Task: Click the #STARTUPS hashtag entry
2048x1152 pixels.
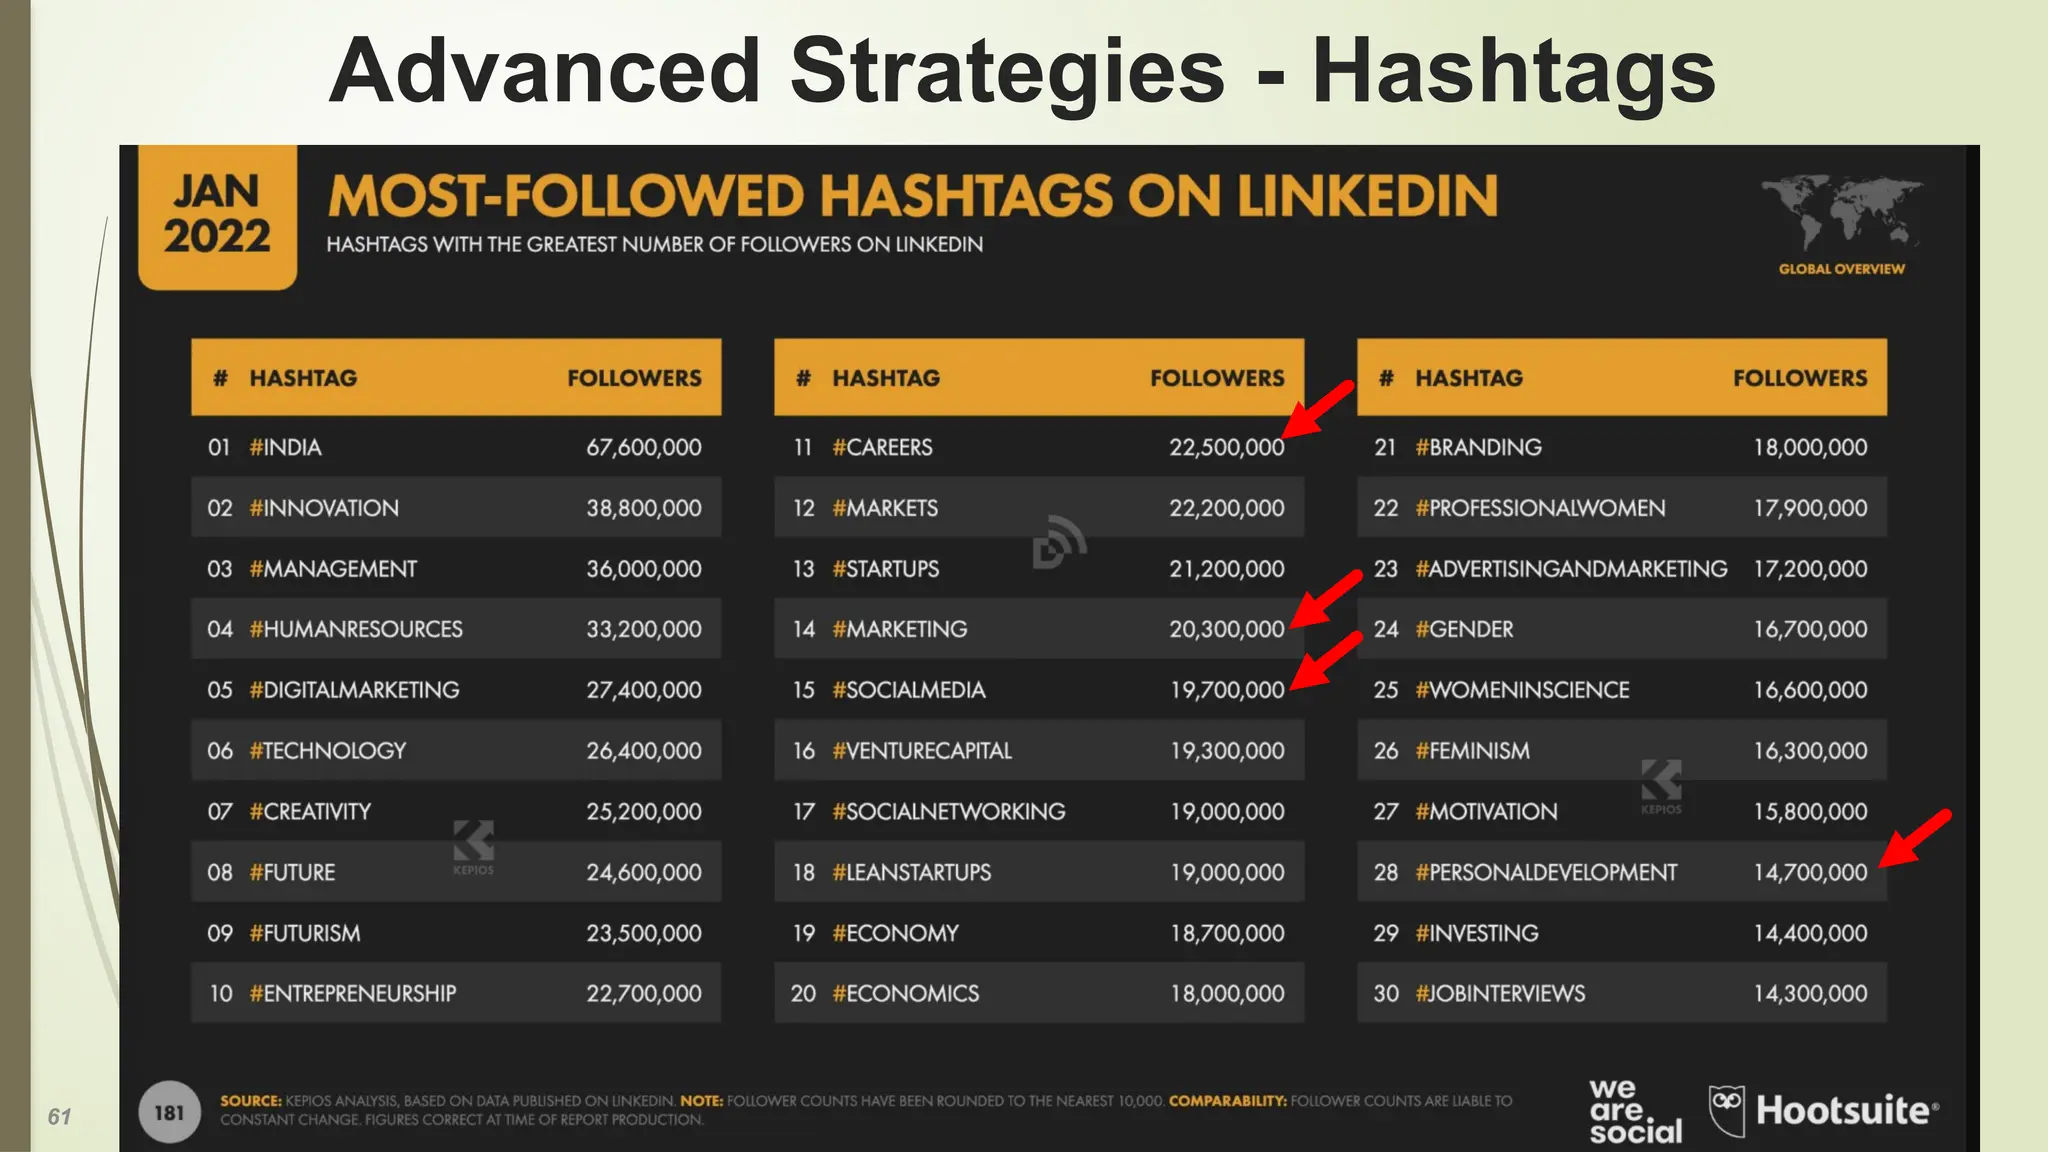Action: pyautogui.click(x=886, y=569)
